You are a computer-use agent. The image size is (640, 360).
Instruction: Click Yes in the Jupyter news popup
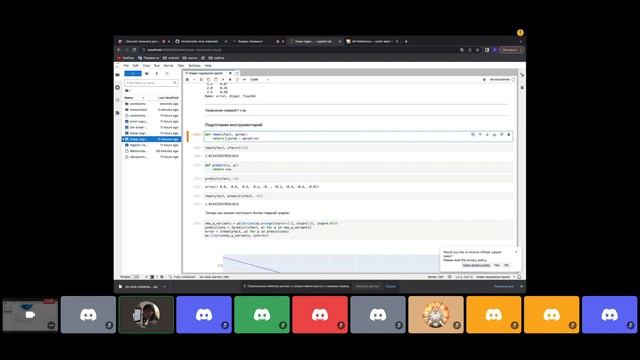(x=497, y=265)
